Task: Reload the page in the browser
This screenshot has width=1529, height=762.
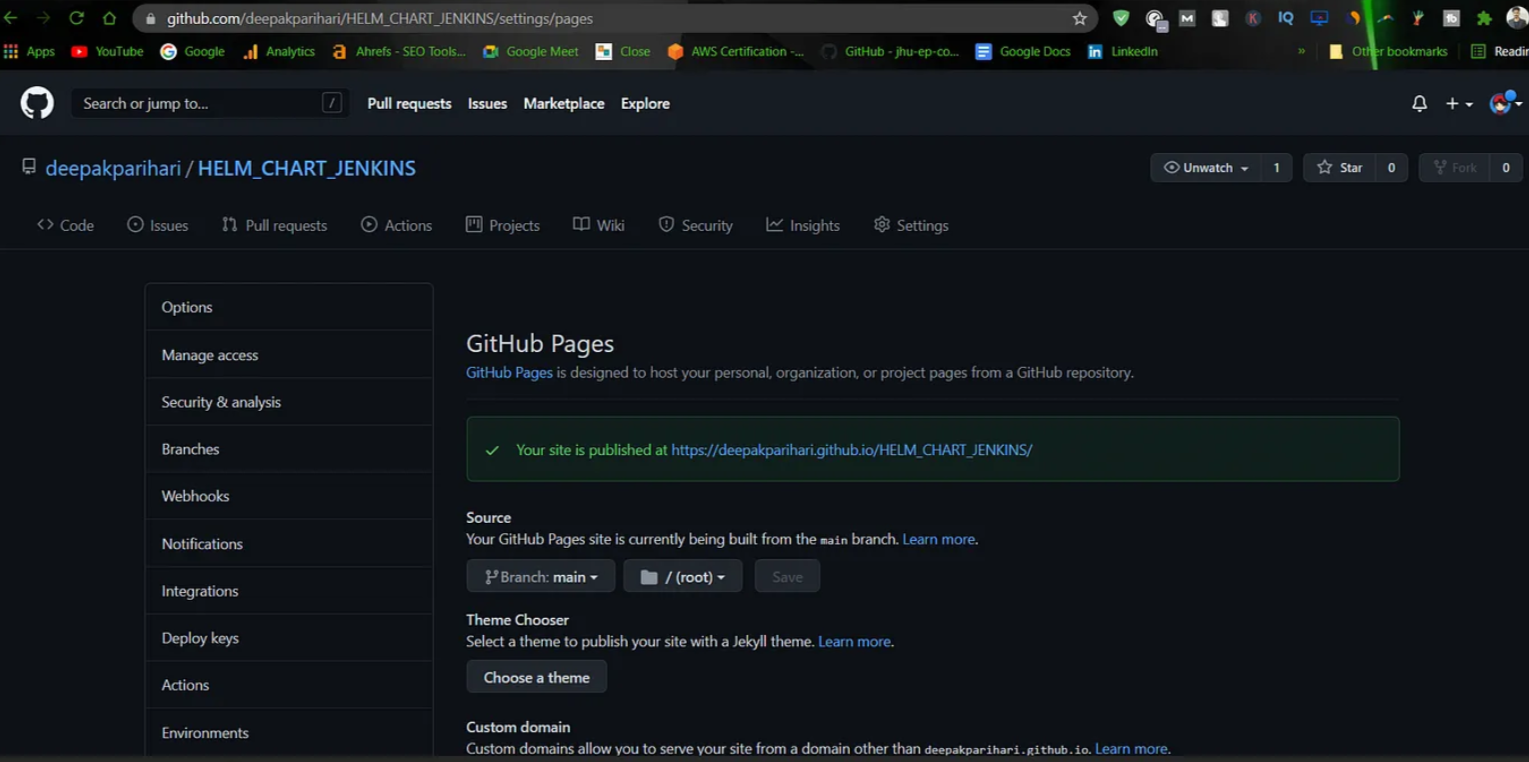Action: (76, 18)
